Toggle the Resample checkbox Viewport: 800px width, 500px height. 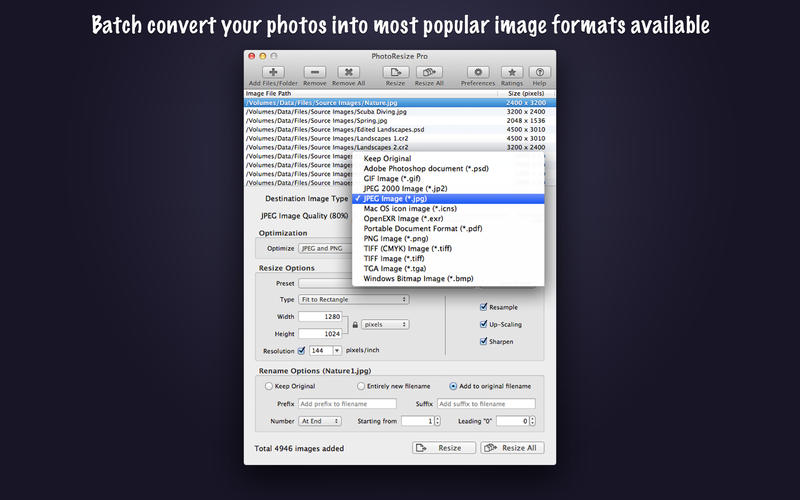(483, 307)
